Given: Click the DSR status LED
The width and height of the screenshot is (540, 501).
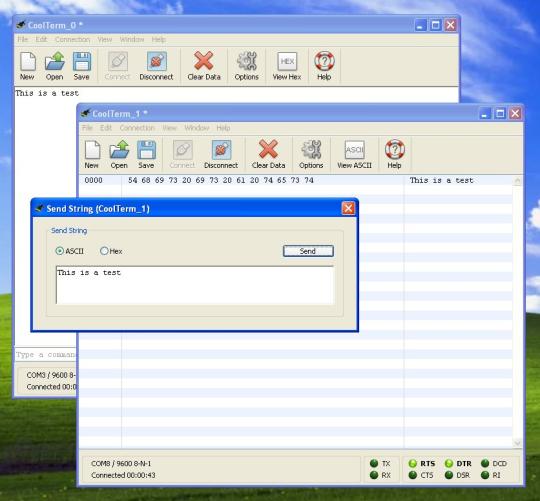Looking at the screenshot, I should point(448,475).
